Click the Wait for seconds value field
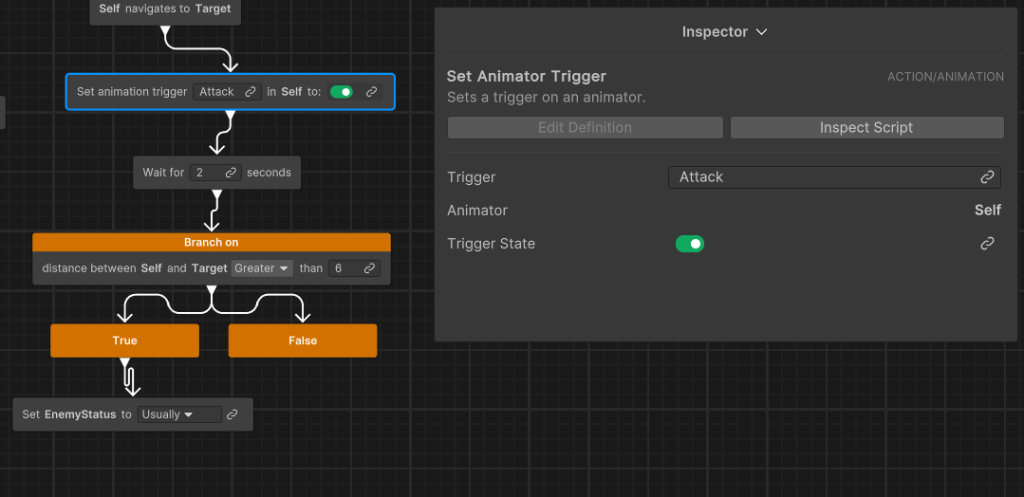Image resolution: width=1024 pixels, height=497 pixels. pyautogui.click(x=205, y=173)
